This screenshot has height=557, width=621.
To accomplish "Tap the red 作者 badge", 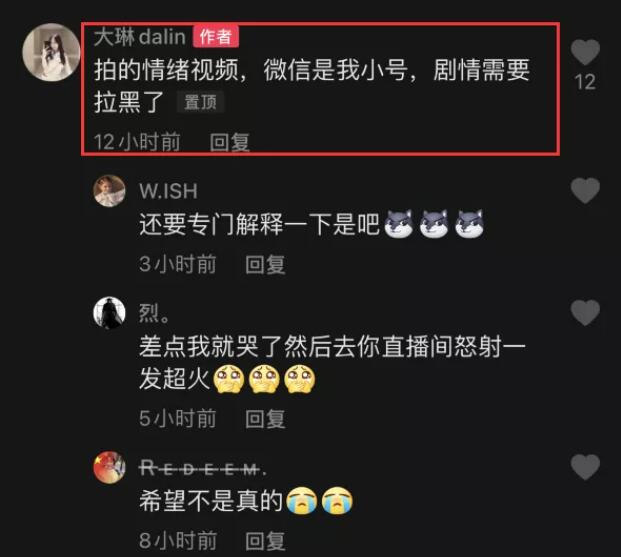I will [216, 37].
